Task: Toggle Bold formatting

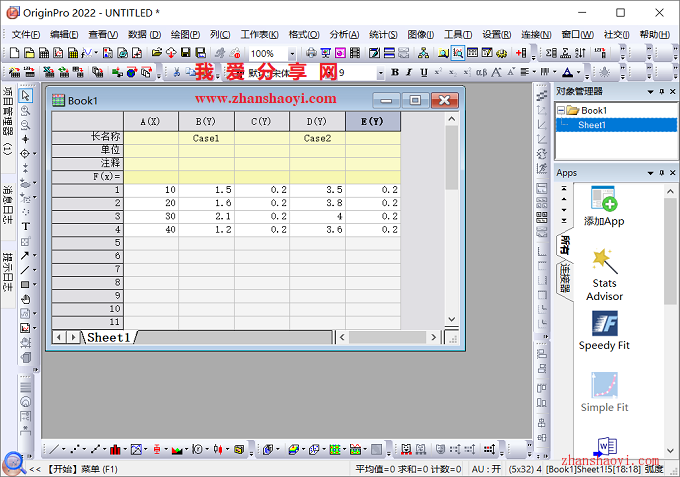Action: [x=395, y=72]
